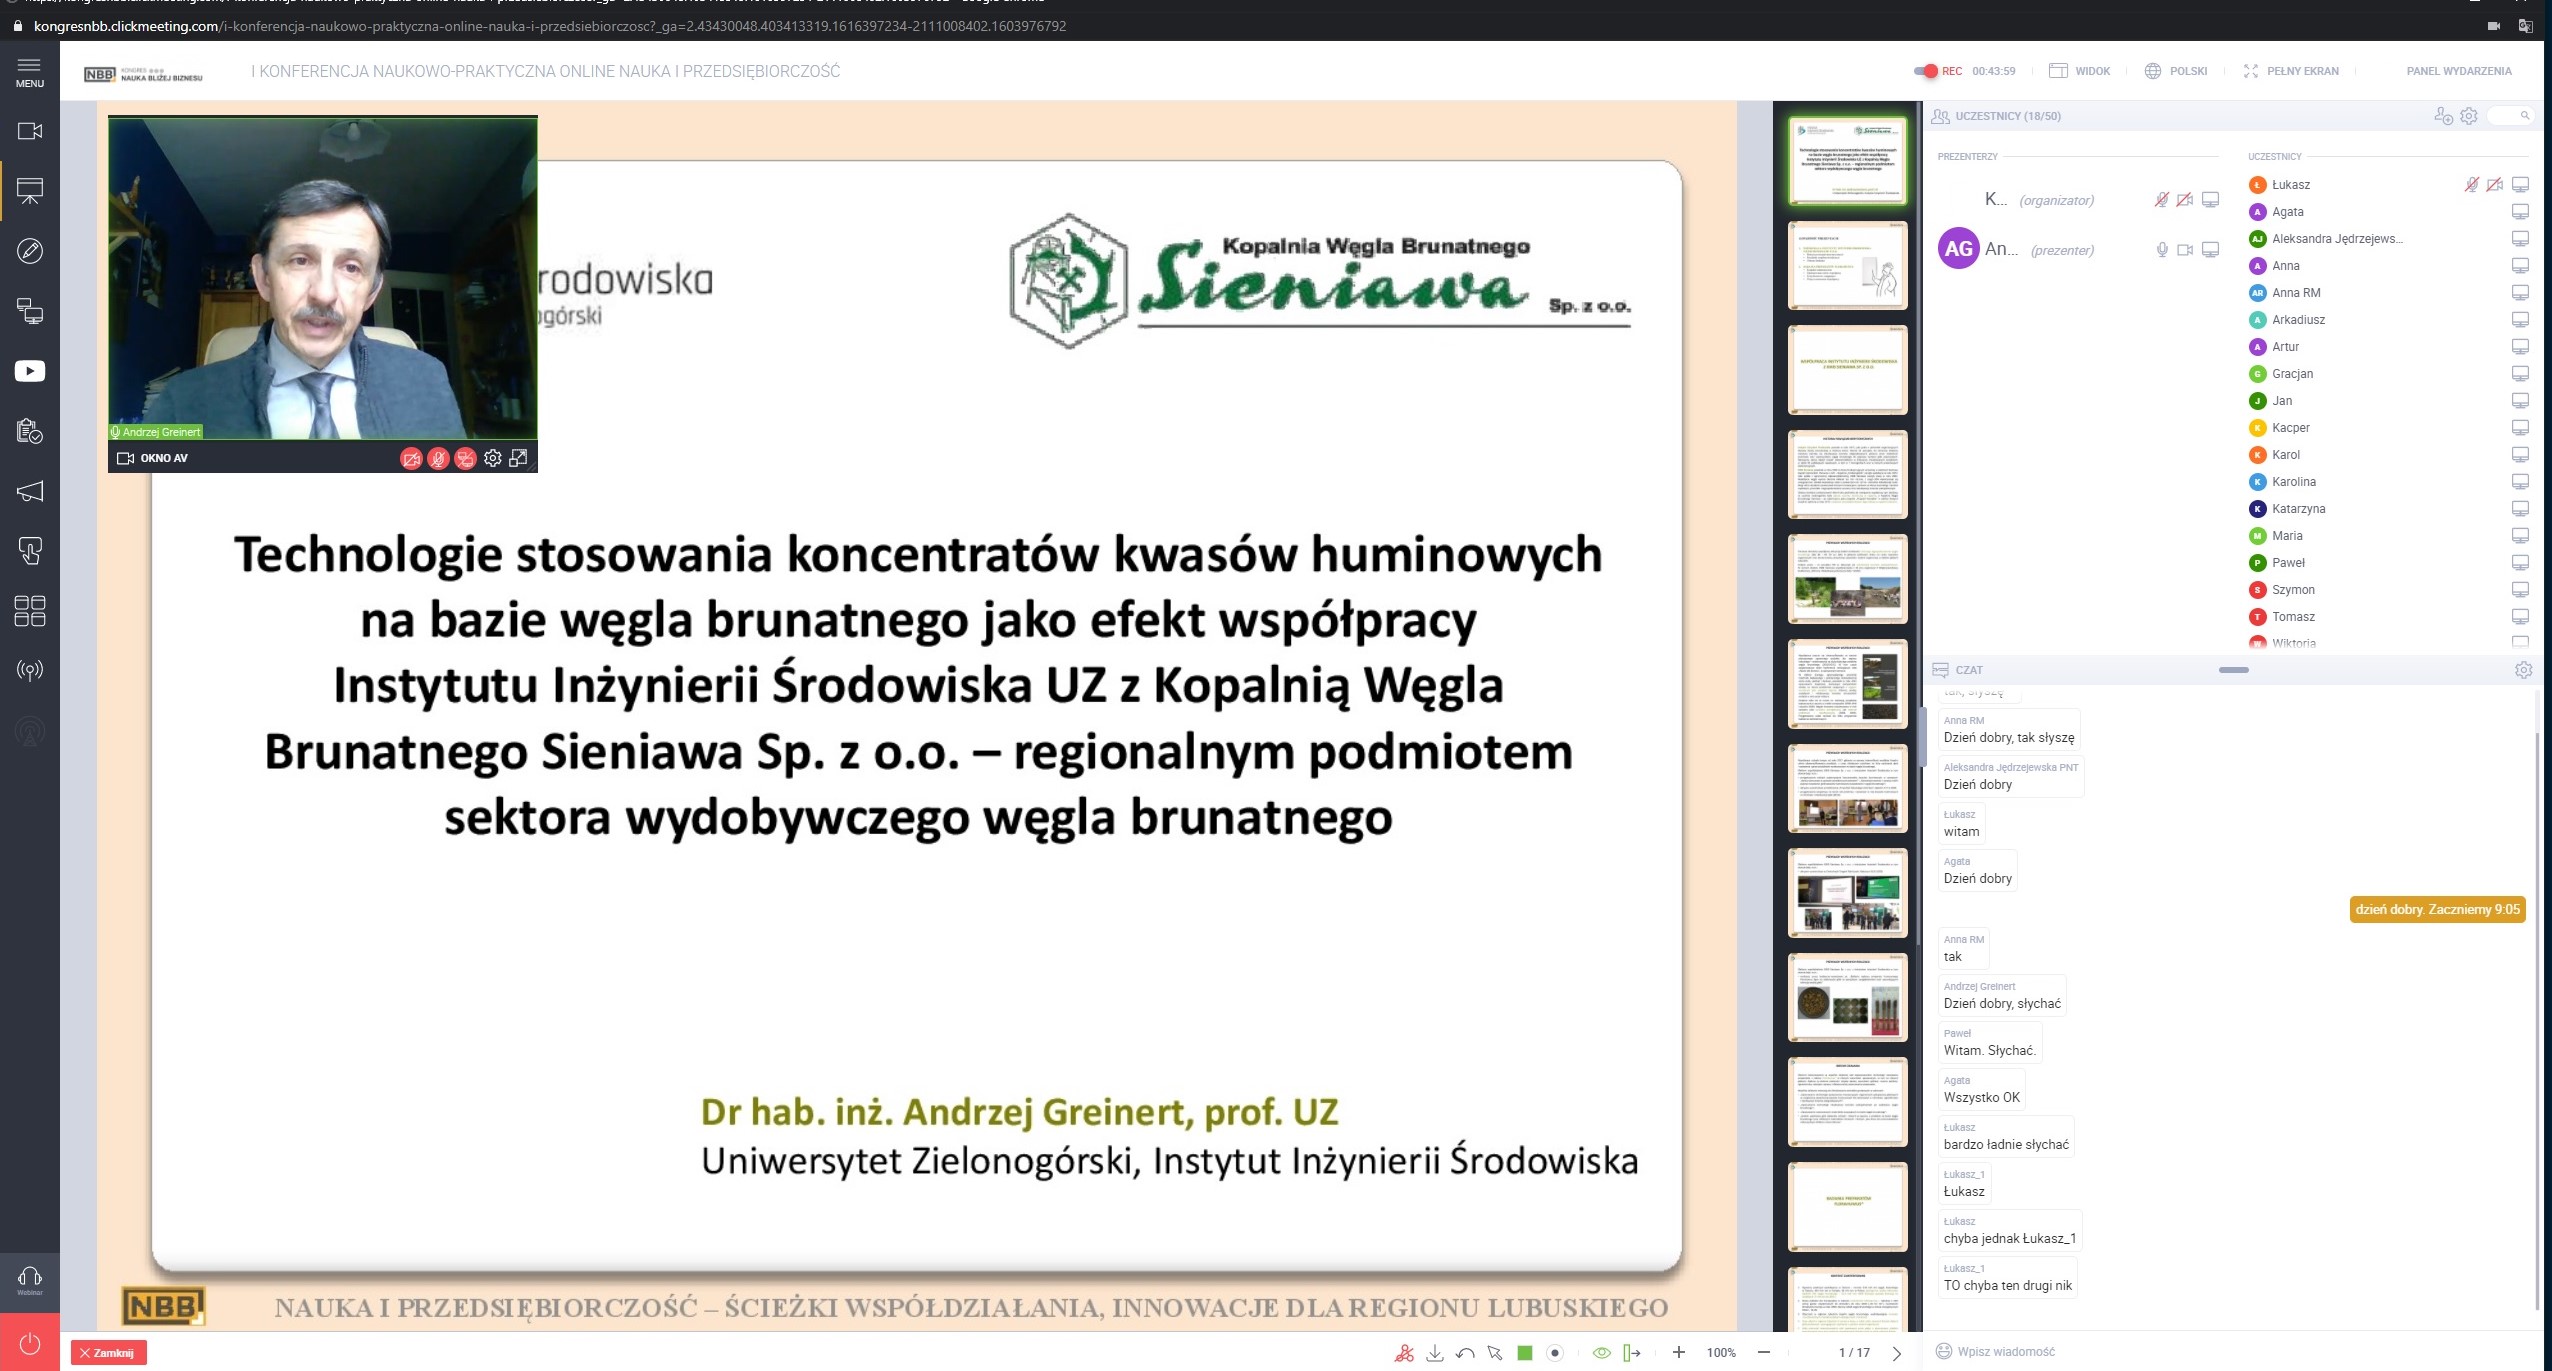Open the YouTube video sidebar icon
Screen dimensions: 2552x1371
[30, 371]
